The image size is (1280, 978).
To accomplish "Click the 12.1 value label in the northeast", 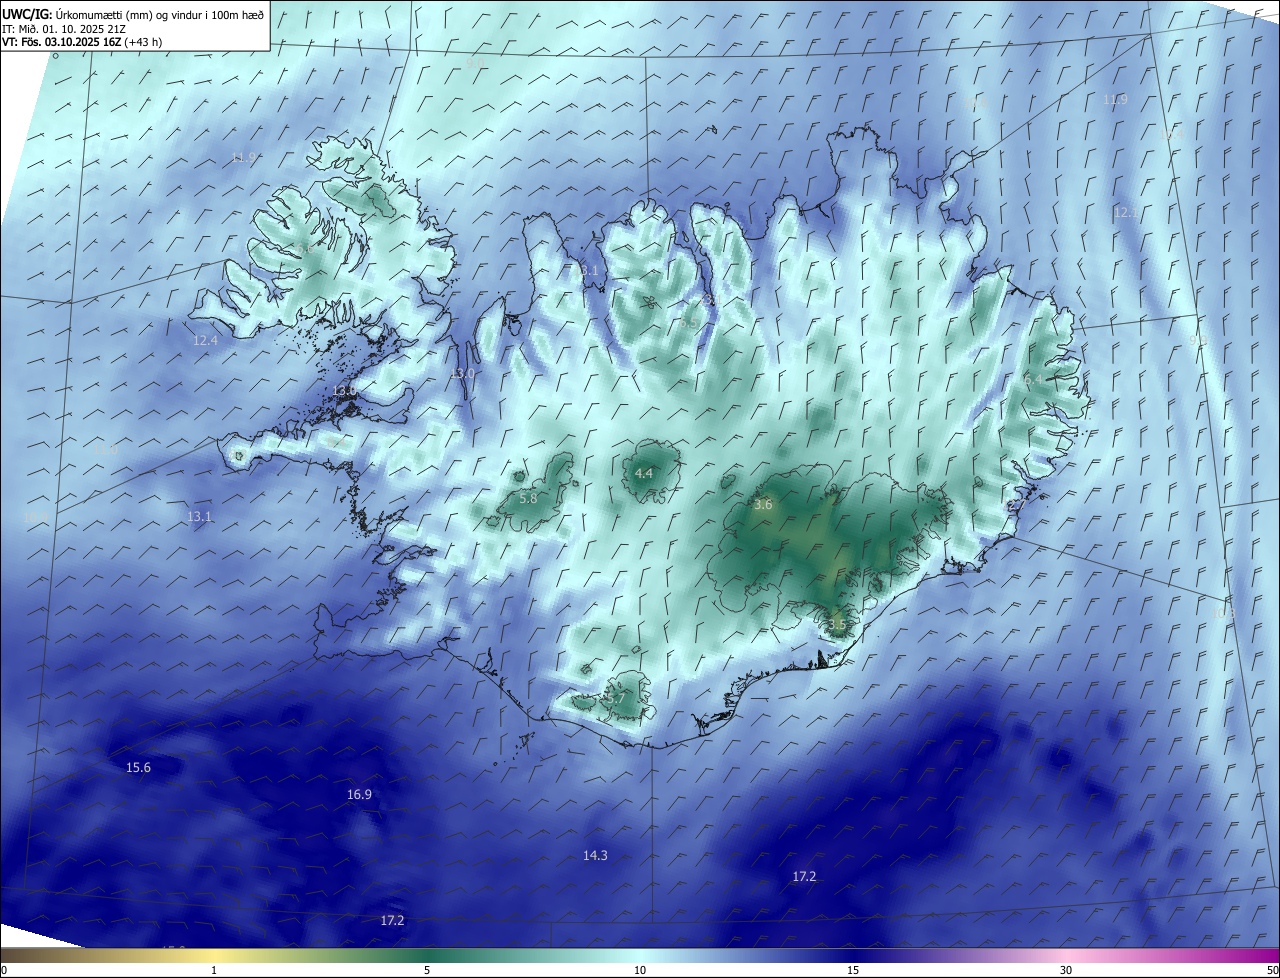I will (1126, 212).
